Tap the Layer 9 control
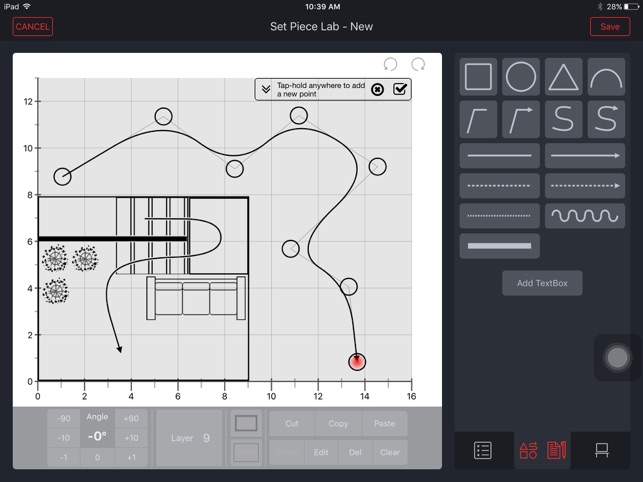This screenshot has height=482, width=643. [189, 438]
